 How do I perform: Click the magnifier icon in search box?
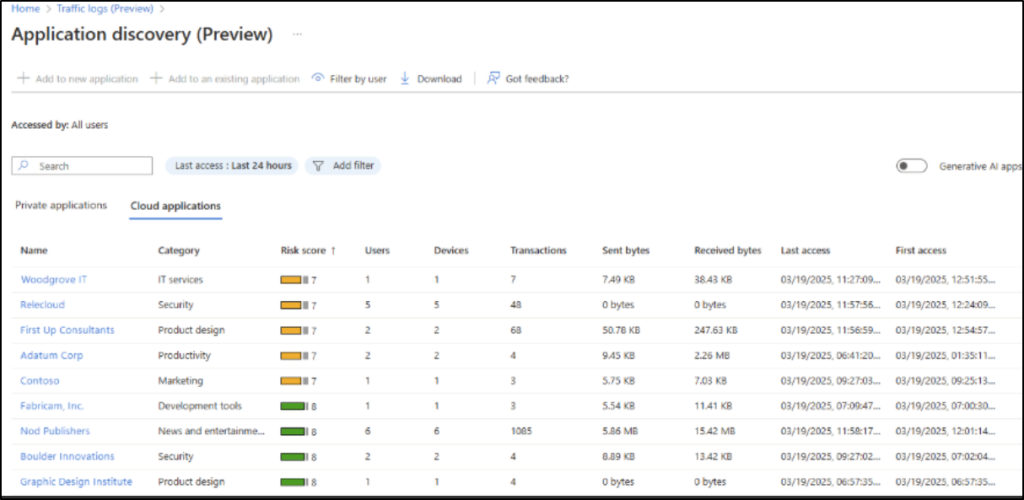[24, 166]
